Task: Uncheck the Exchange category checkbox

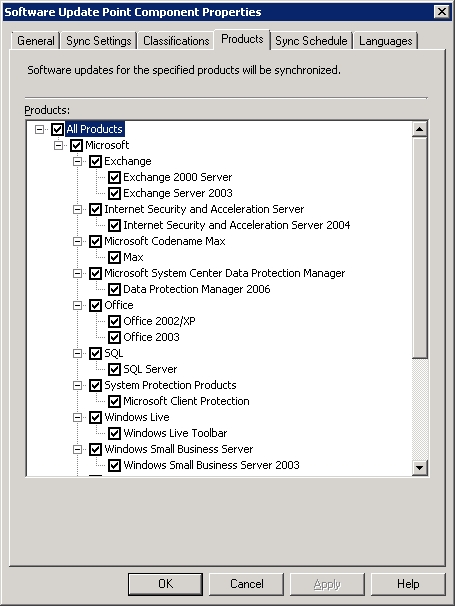Action: [95, 161]
